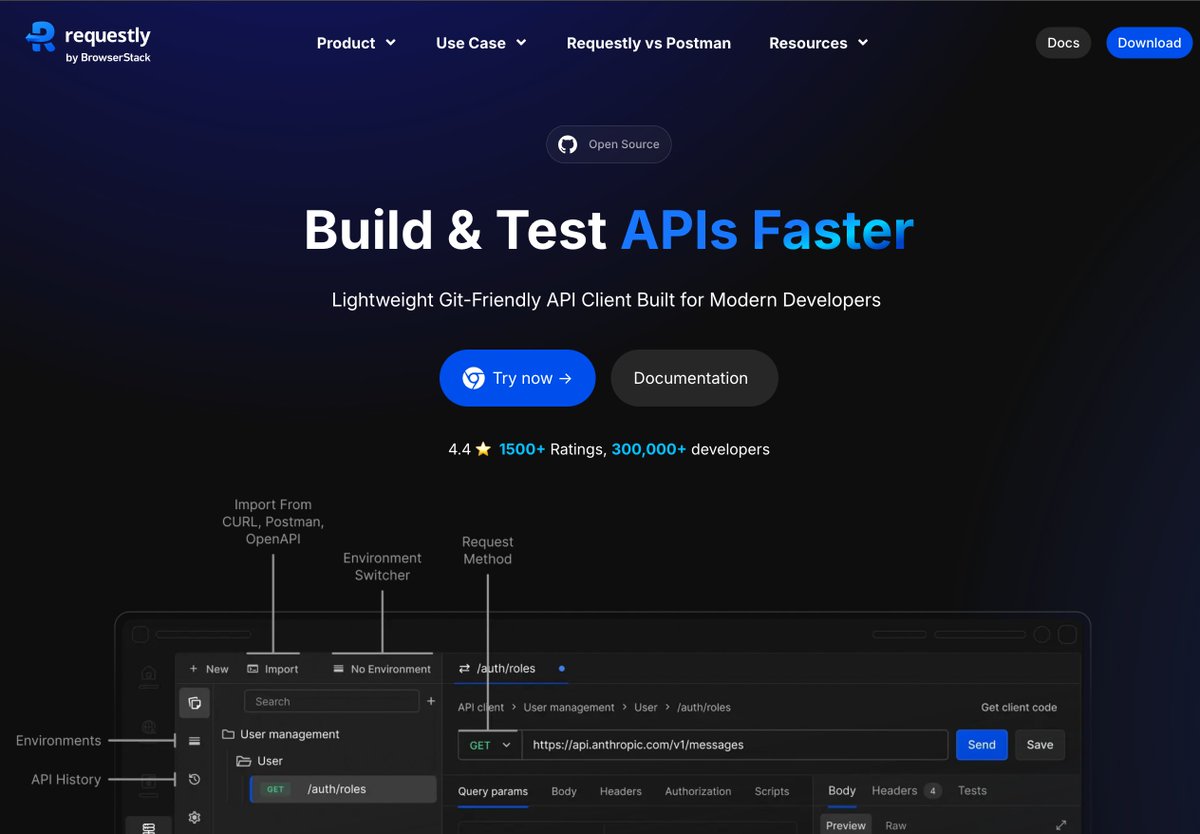
Task: Click the "1500+" ratings text
Action: 522,450
